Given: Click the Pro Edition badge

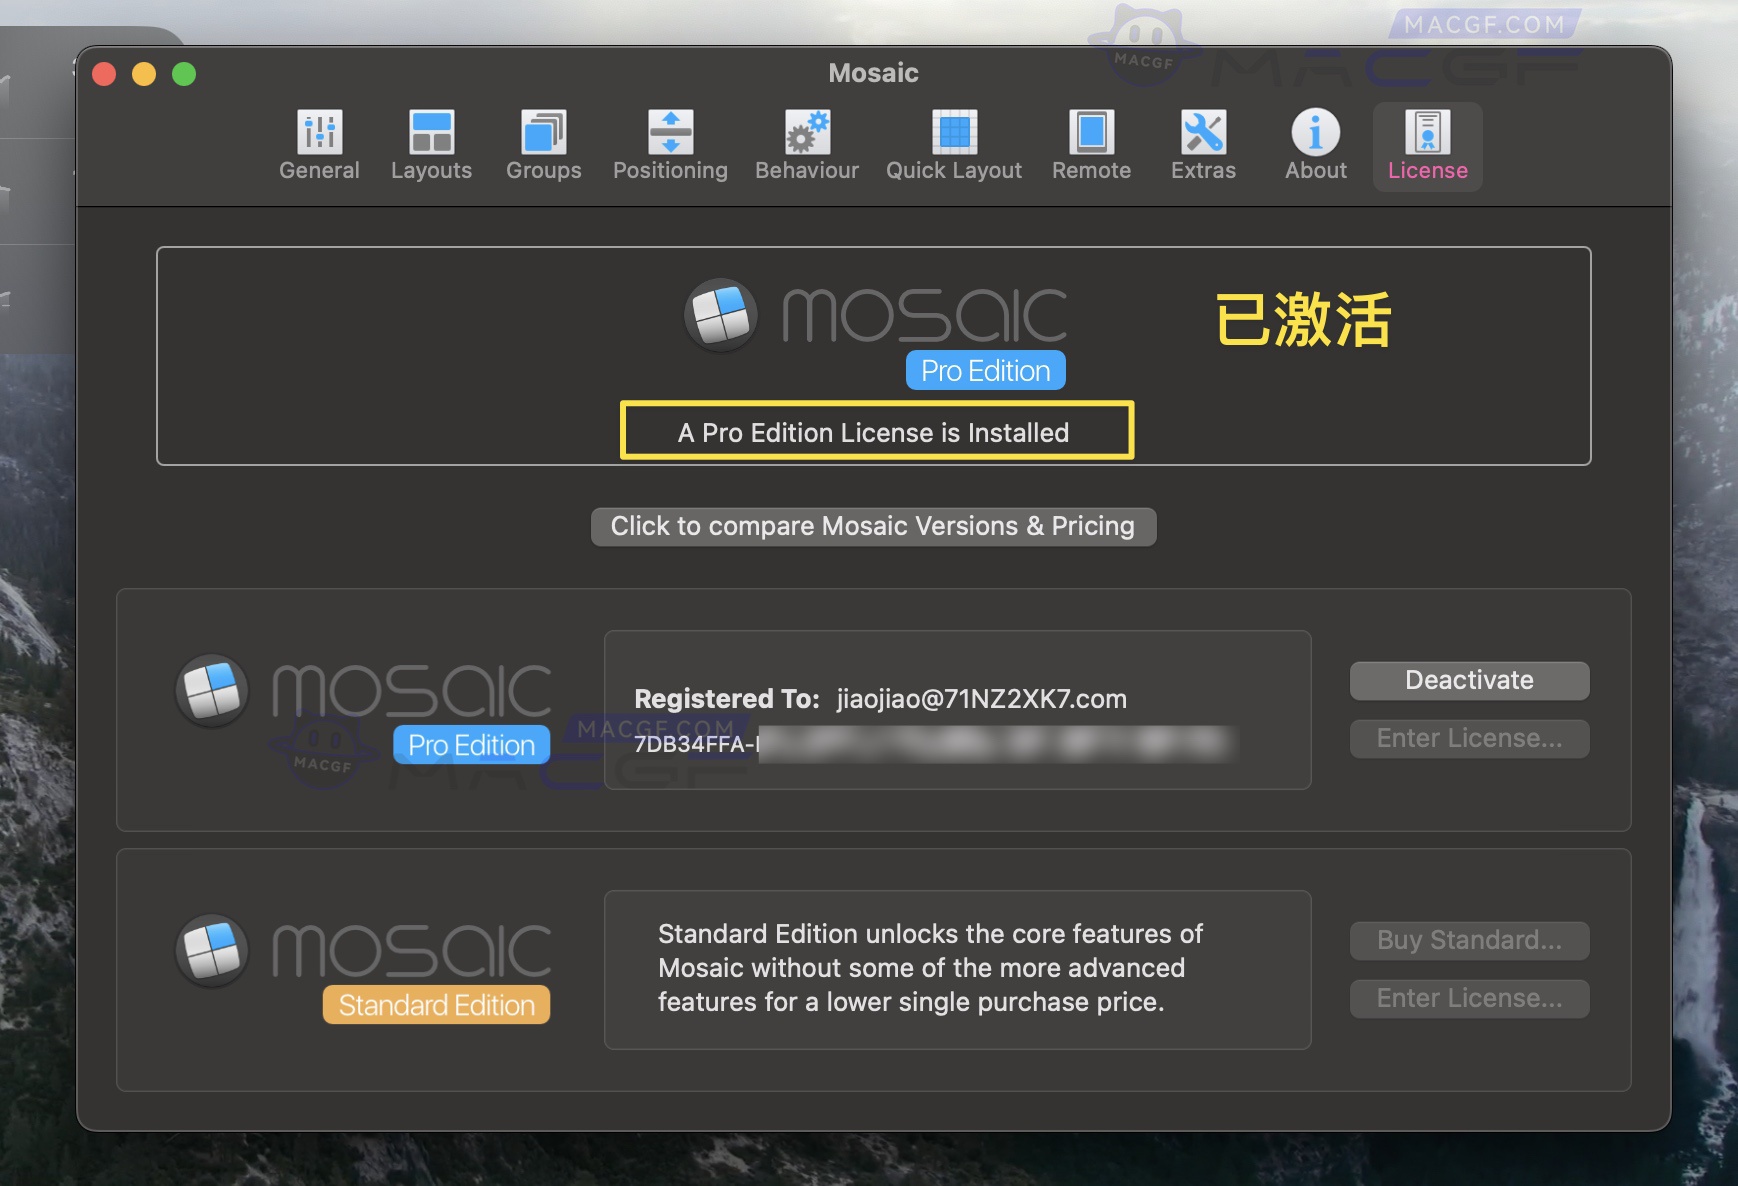Looking at the screenshot, I should [x=470, y=744].
